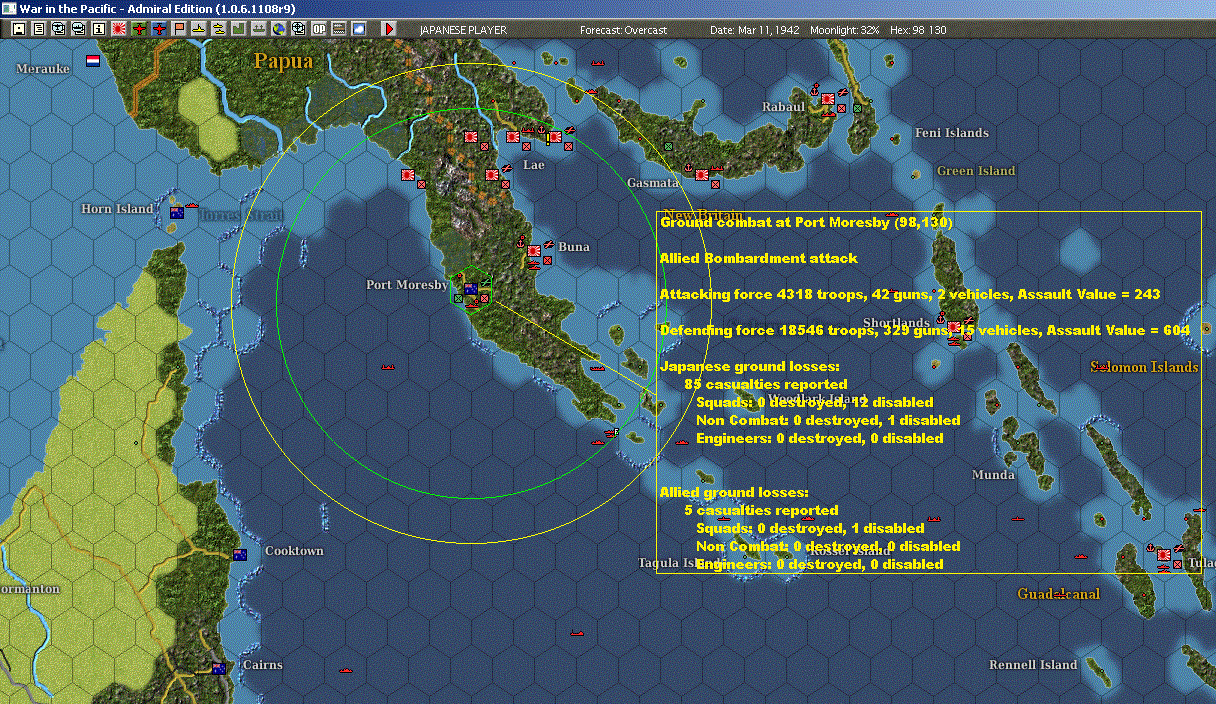Open the information 'i' toolbar icon
The image size is (1216, 704).
[98, 29]
